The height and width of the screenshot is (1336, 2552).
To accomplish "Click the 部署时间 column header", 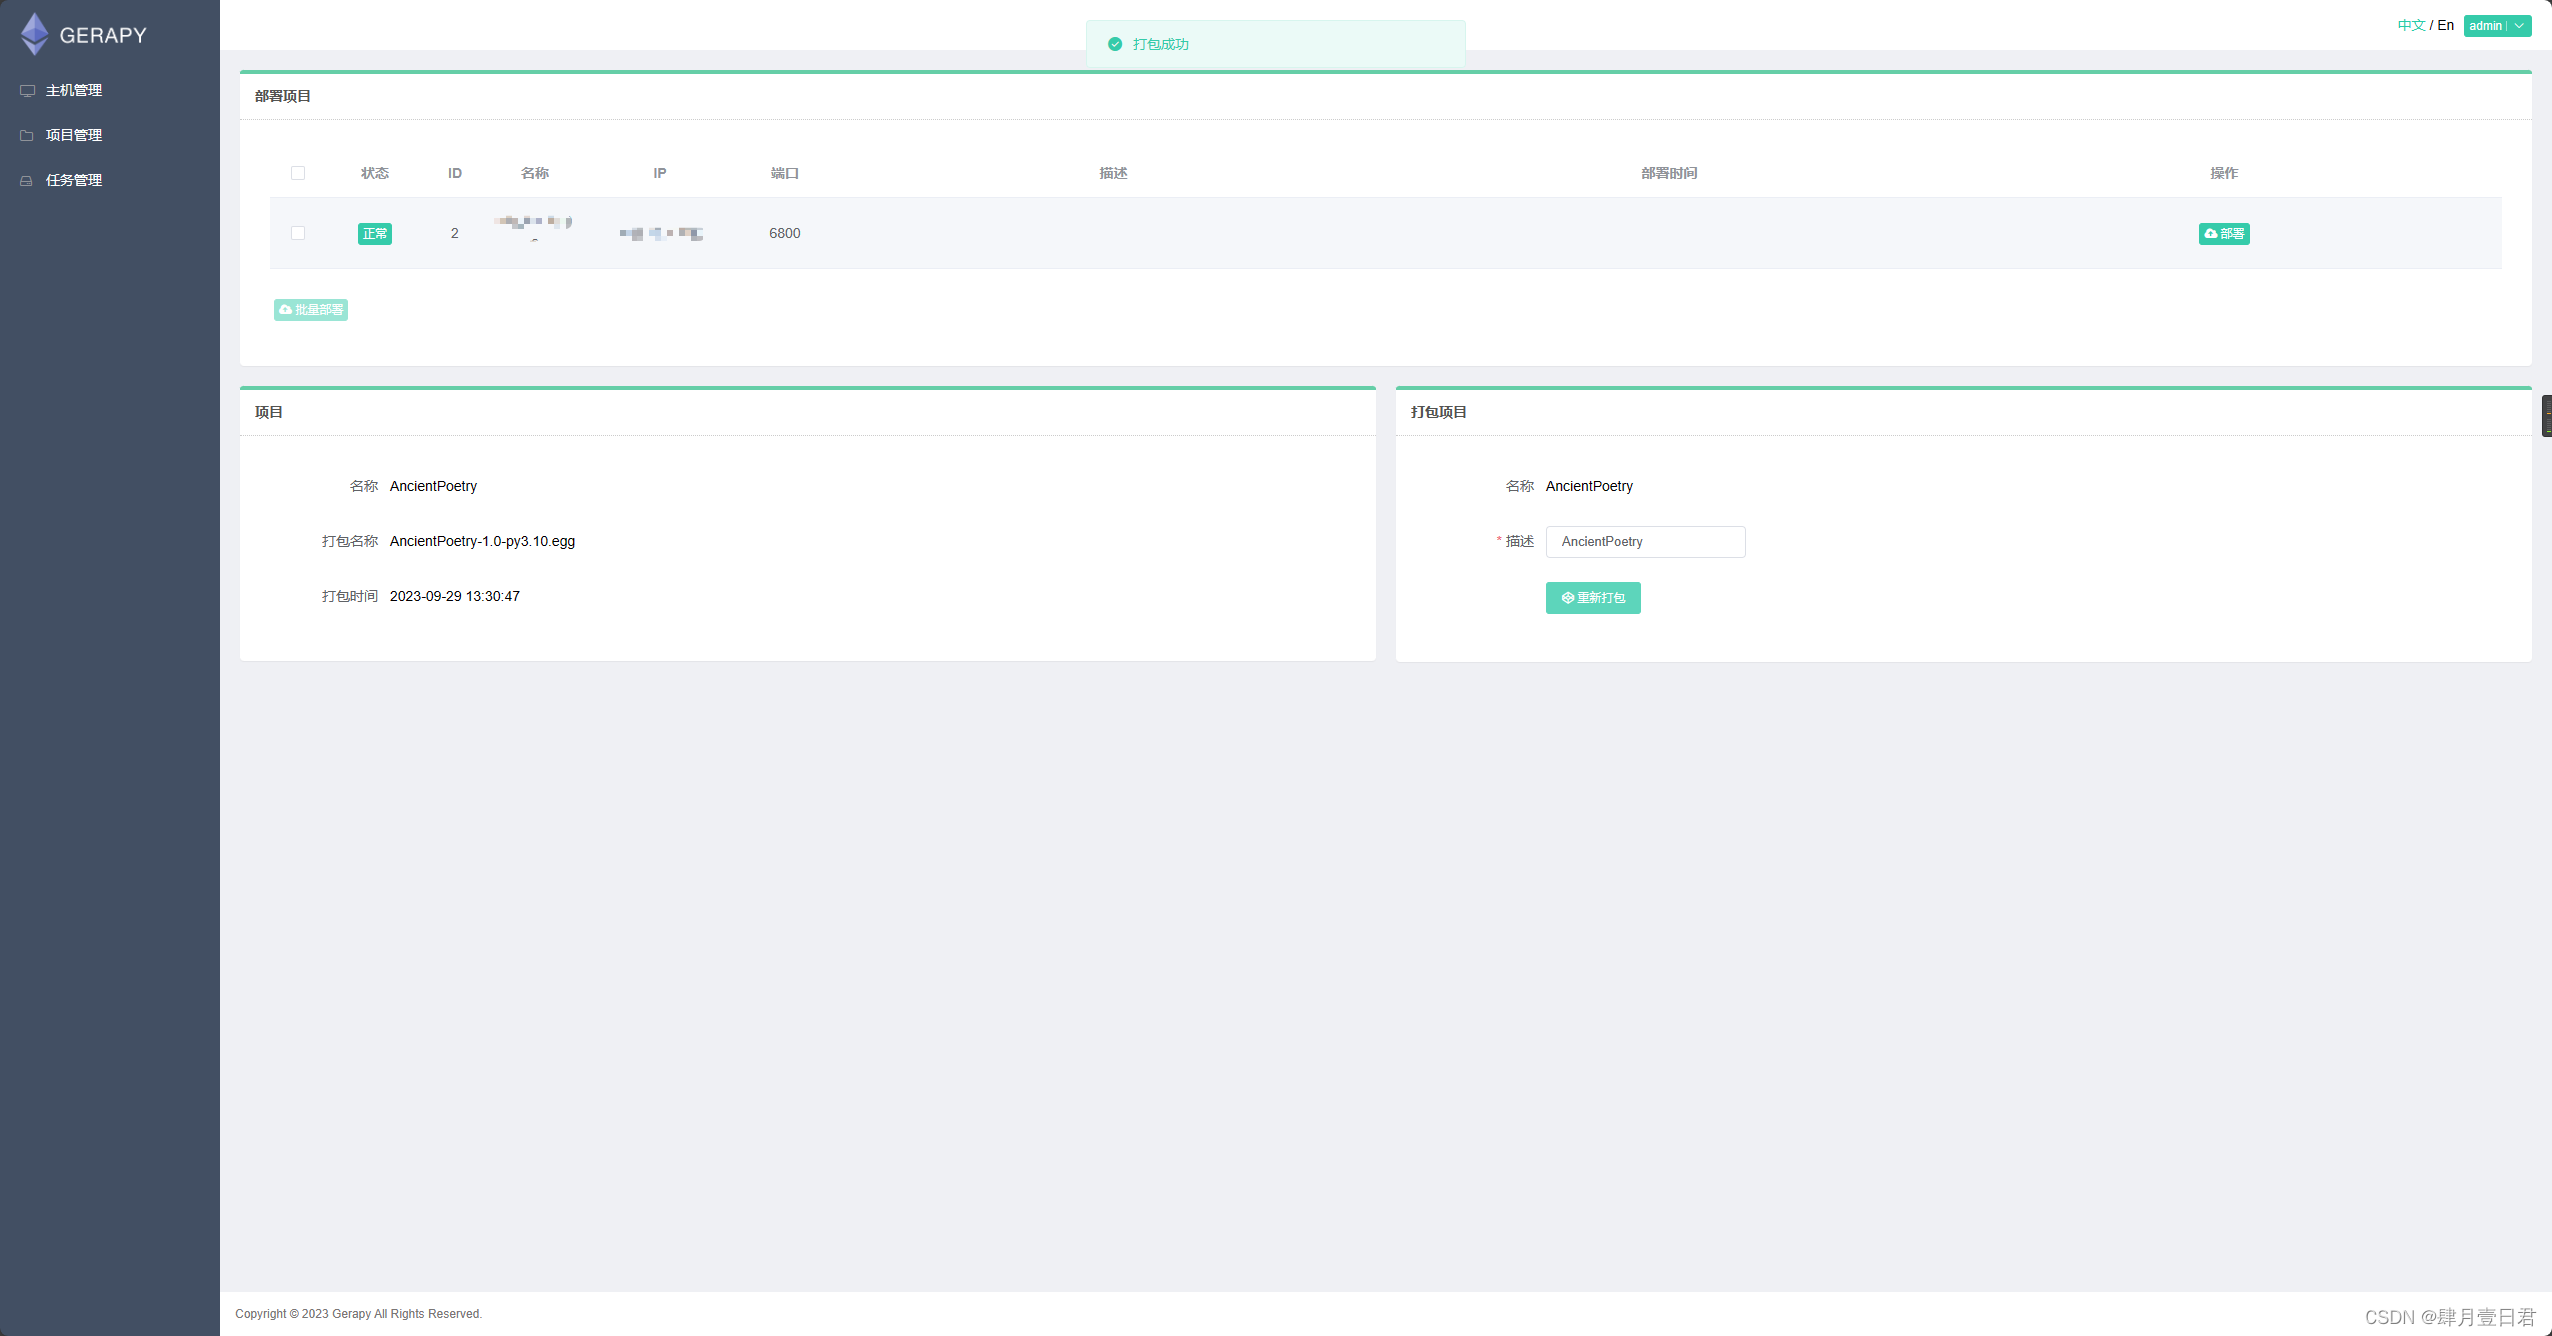I will click(x=1669, y=173).
